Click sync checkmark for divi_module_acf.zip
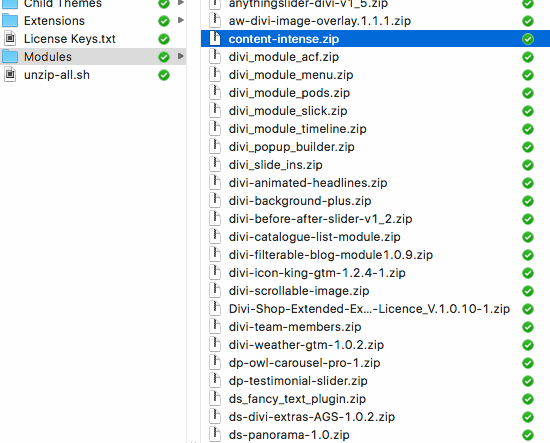The image size is (550, 443). (528, 57)
